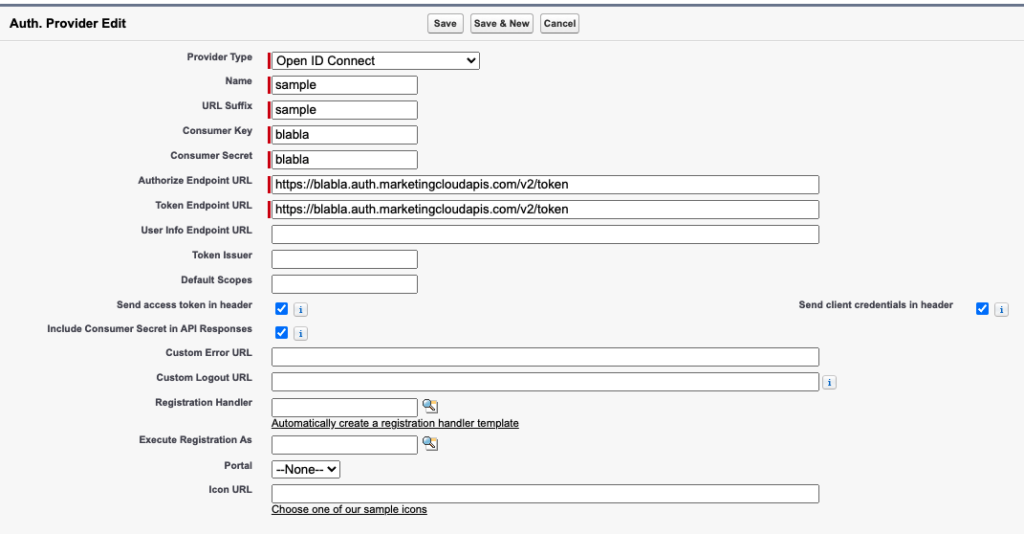
Task: Click the Default Scopes input box
Action: (x=344, y=285)
